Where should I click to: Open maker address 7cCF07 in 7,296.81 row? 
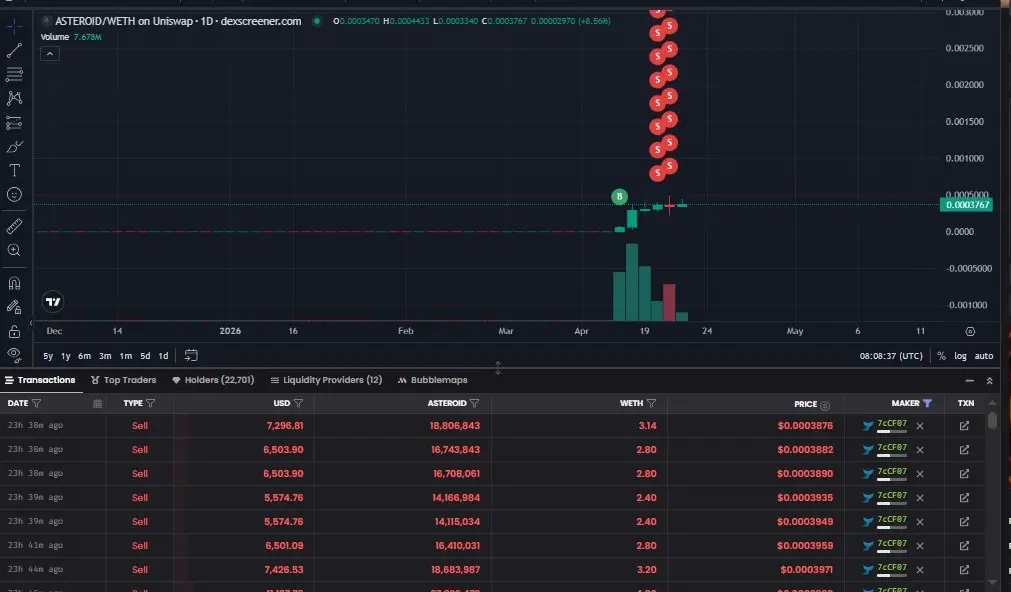click(892, 423)
